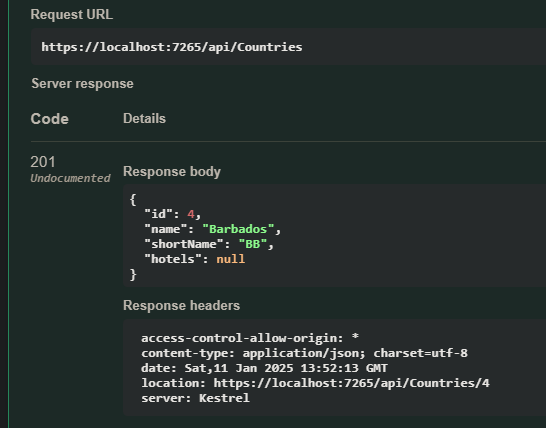Click the date header line
The width and height of the screenshot is (546, 428).
click(264, 368)
